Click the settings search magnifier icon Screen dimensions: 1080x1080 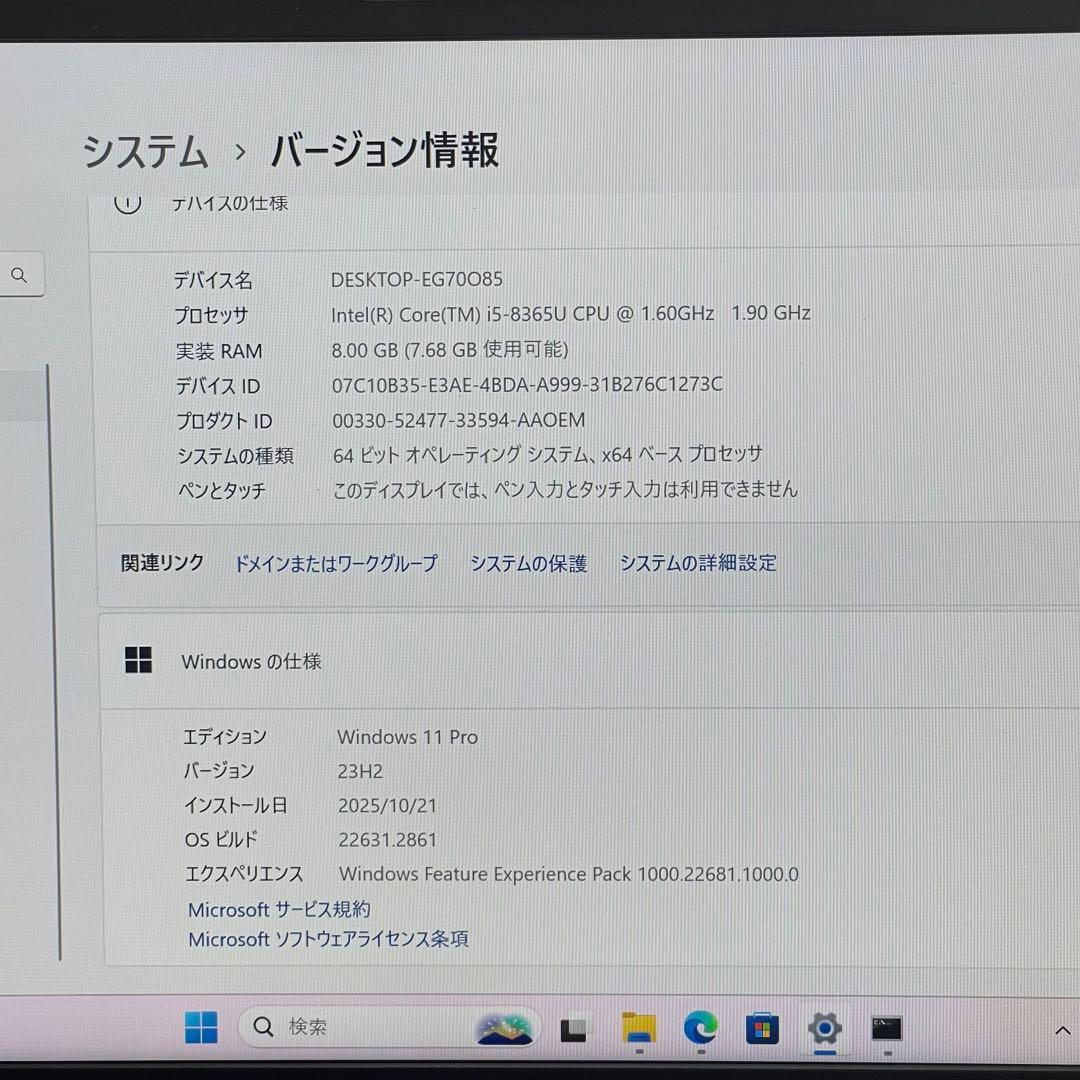coord(19,276)
